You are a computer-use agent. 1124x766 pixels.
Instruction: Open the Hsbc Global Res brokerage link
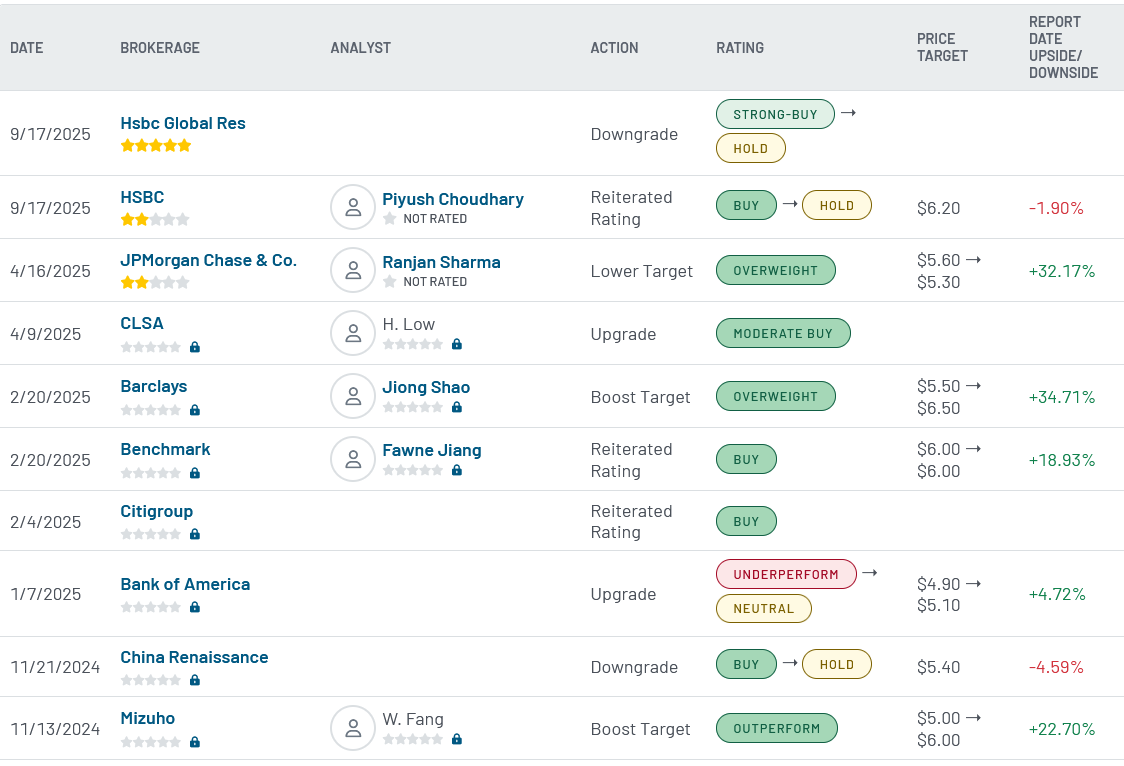click(x=183, y=123)
